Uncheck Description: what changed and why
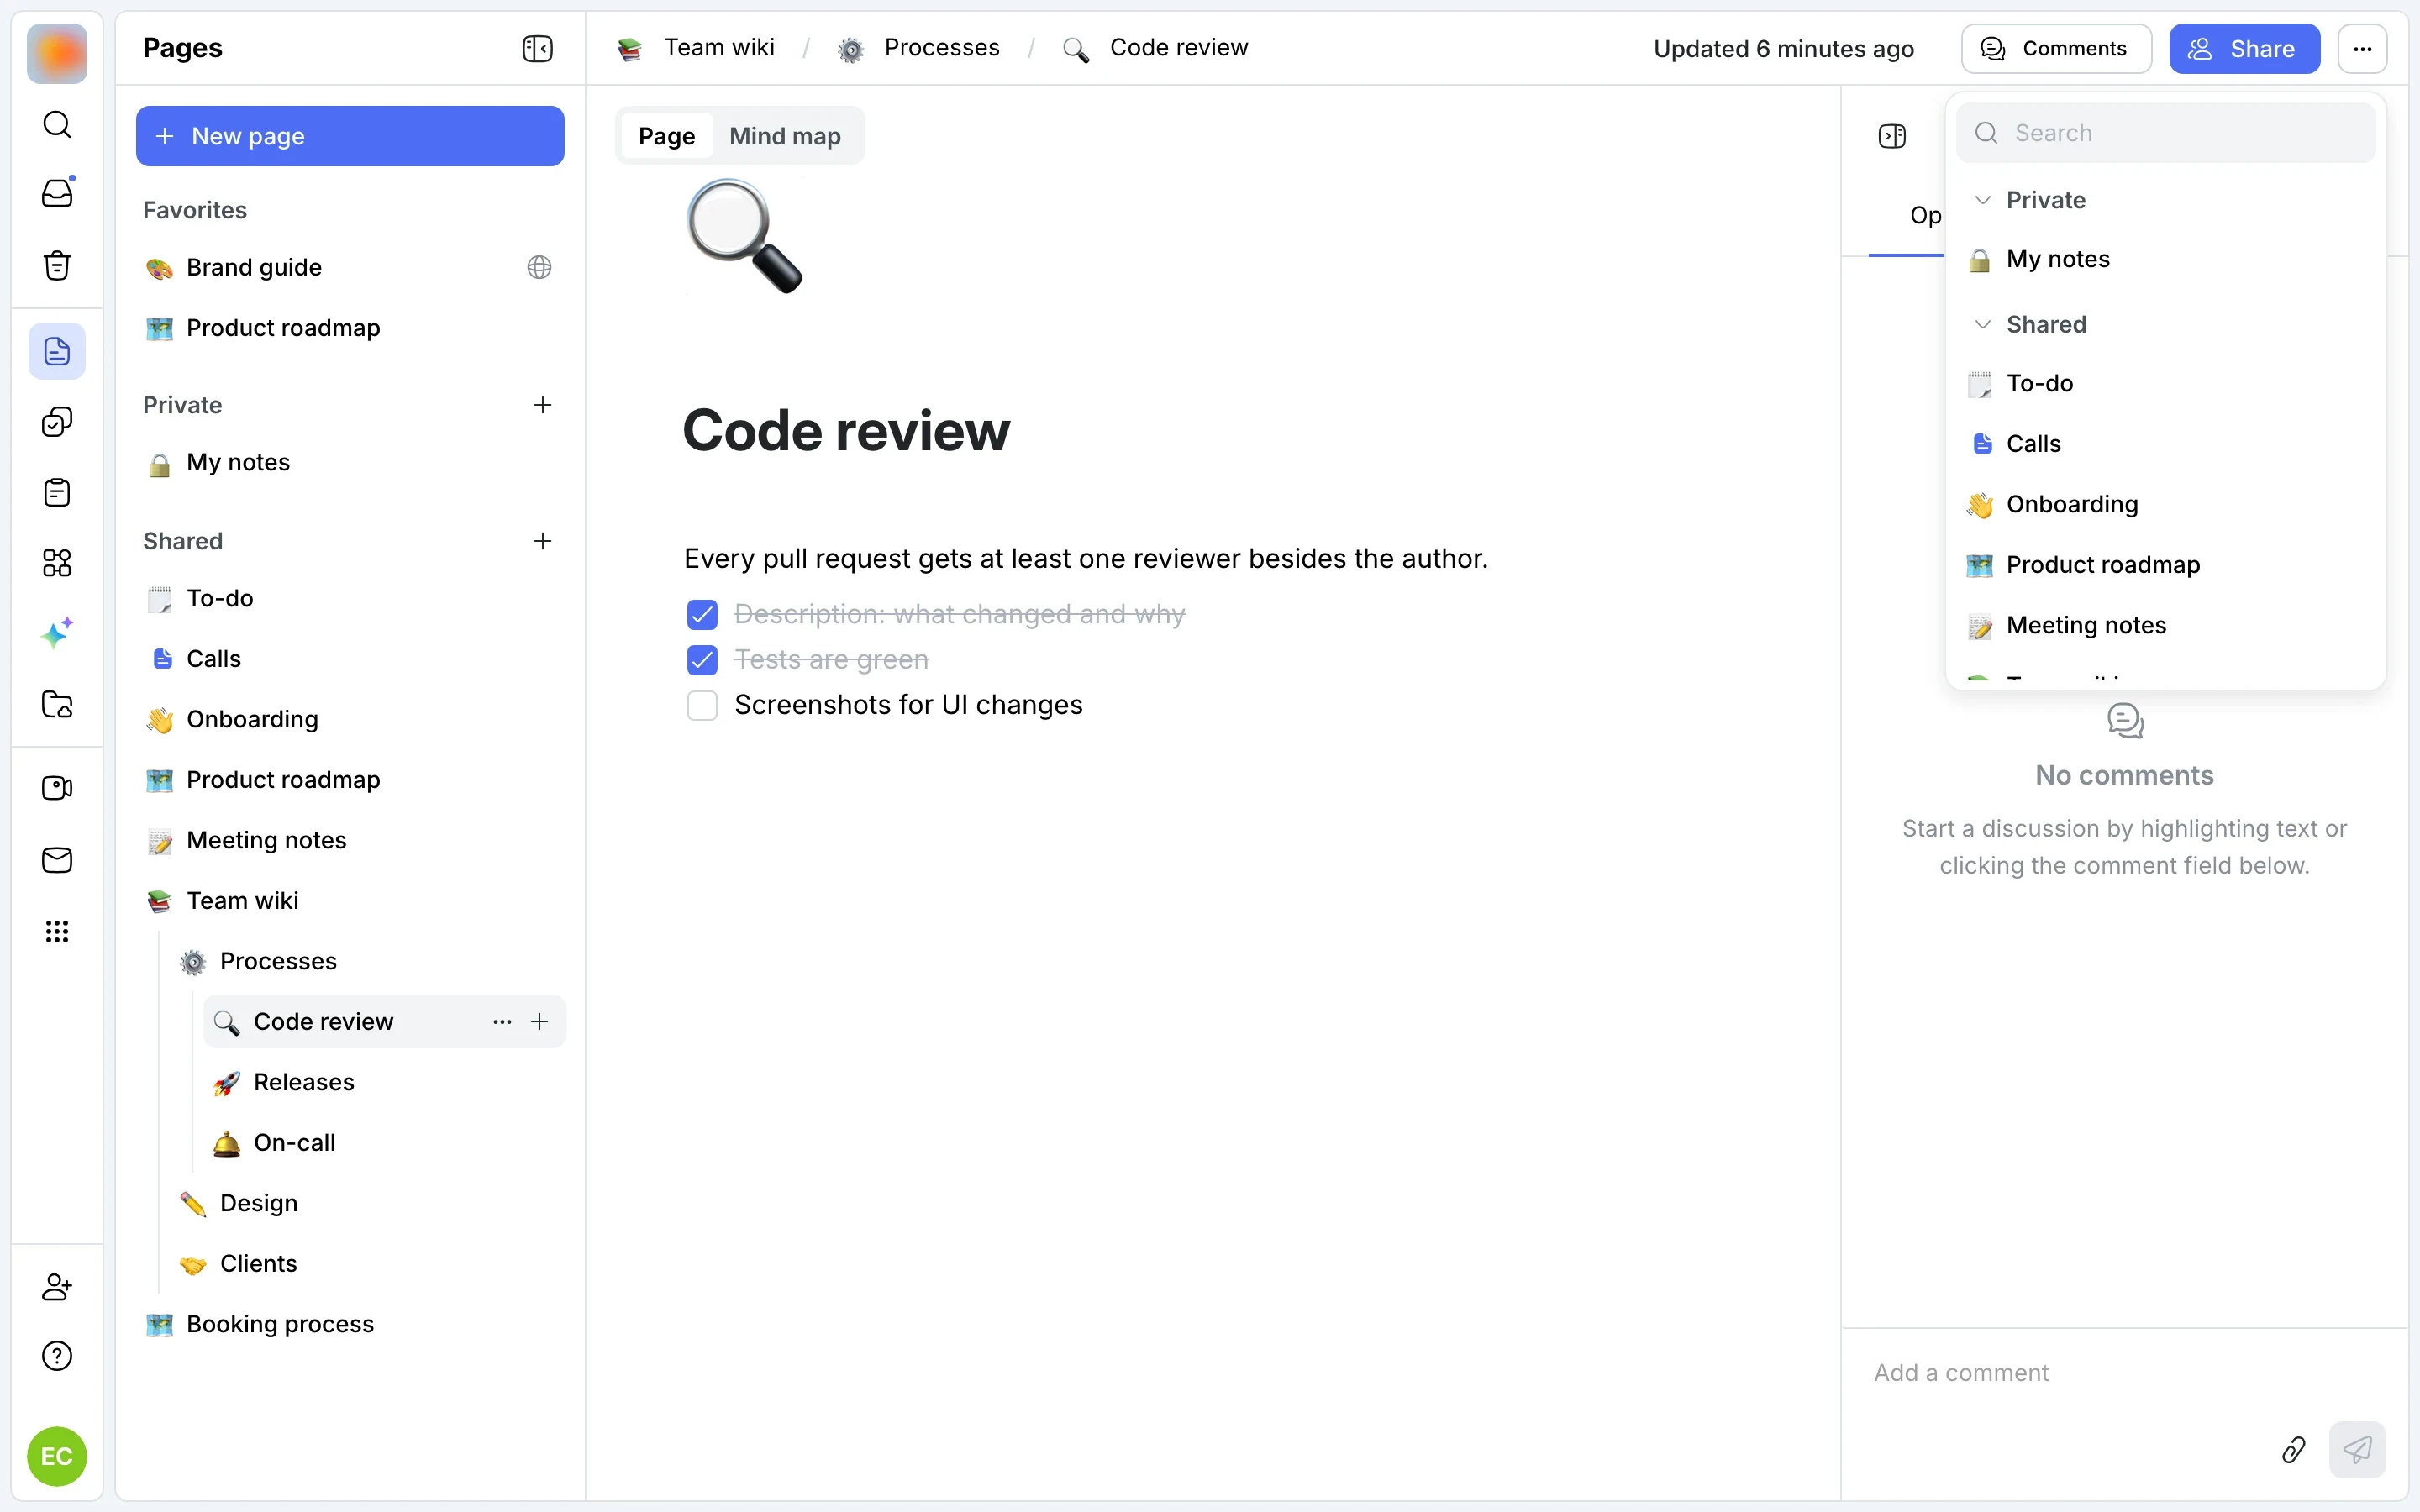This screenshot has height=1512, width=2420. [x=702, y=614]
